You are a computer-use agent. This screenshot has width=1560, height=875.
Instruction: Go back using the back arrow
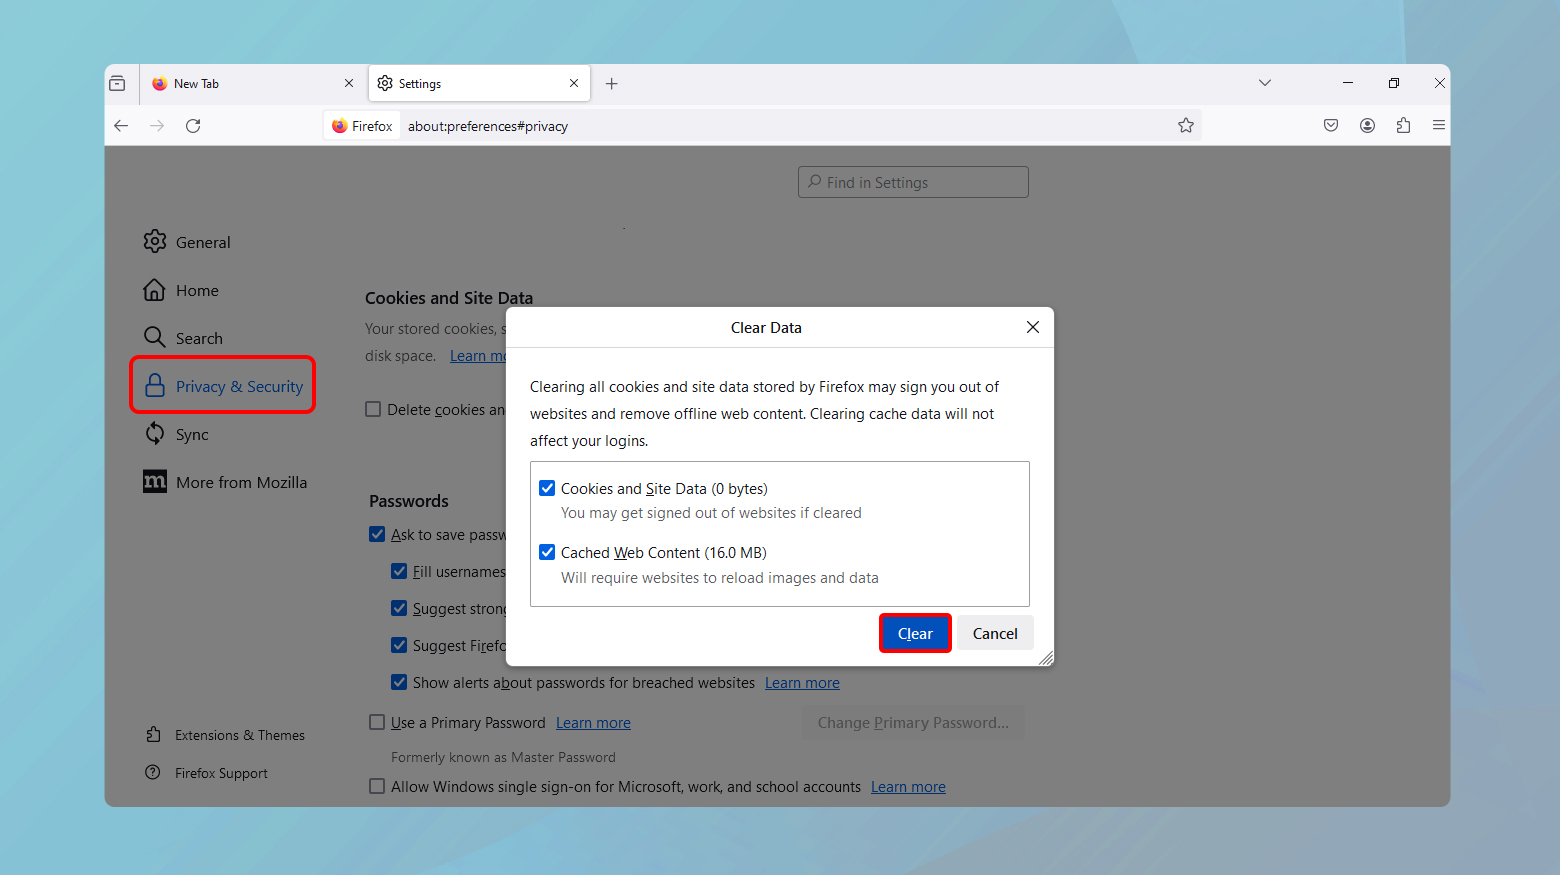(x=121, y=126)
